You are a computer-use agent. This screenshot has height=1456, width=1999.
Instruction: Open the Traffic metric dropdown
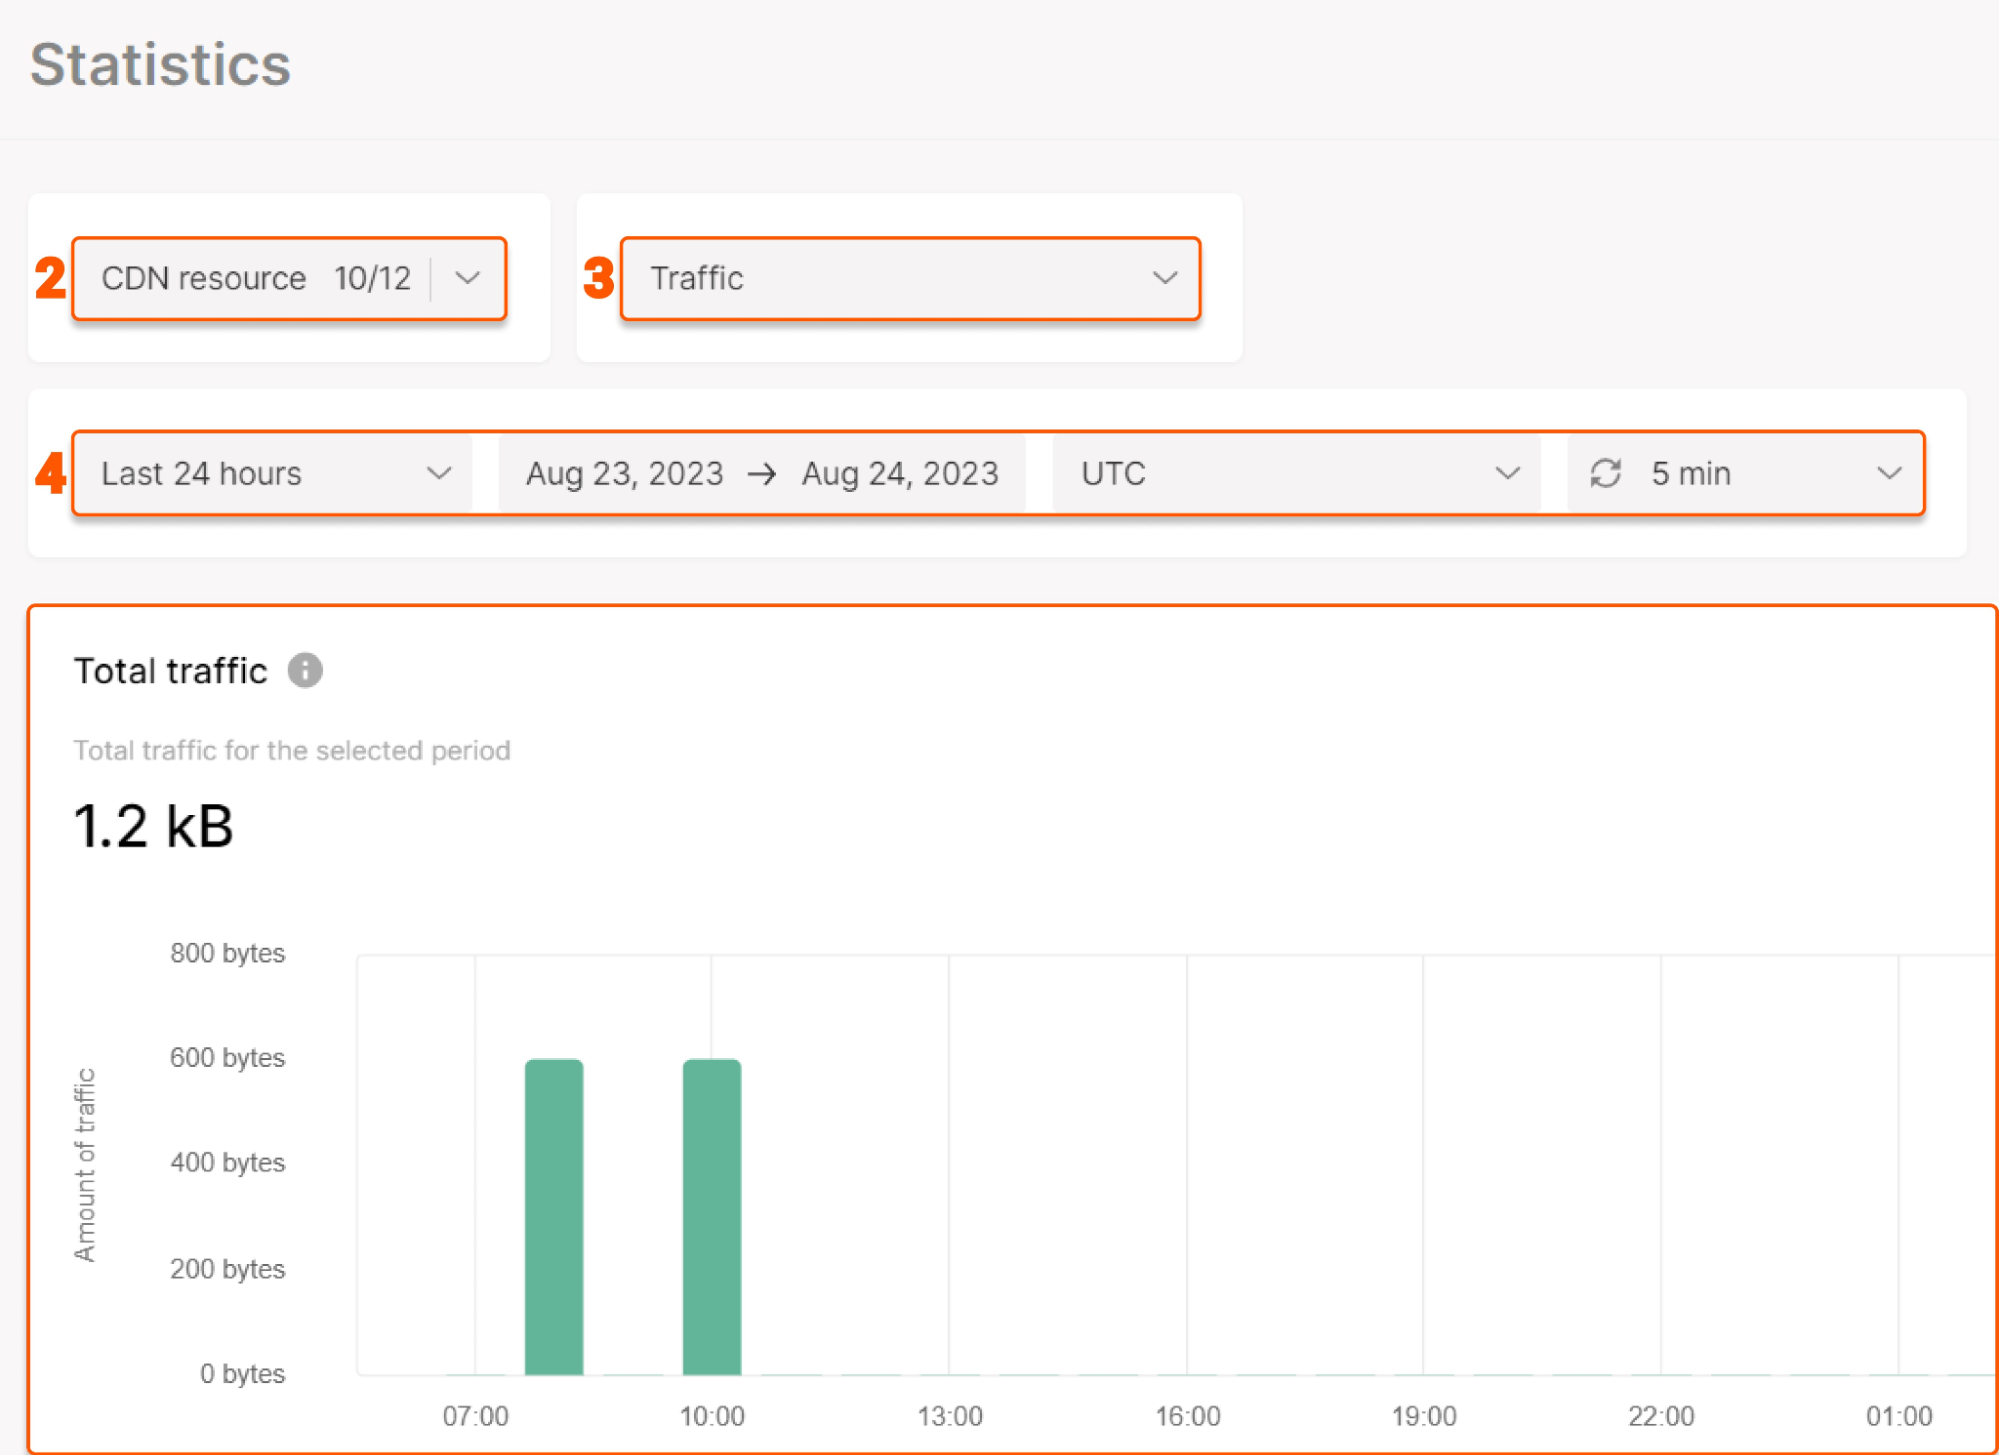click(909, 278)
